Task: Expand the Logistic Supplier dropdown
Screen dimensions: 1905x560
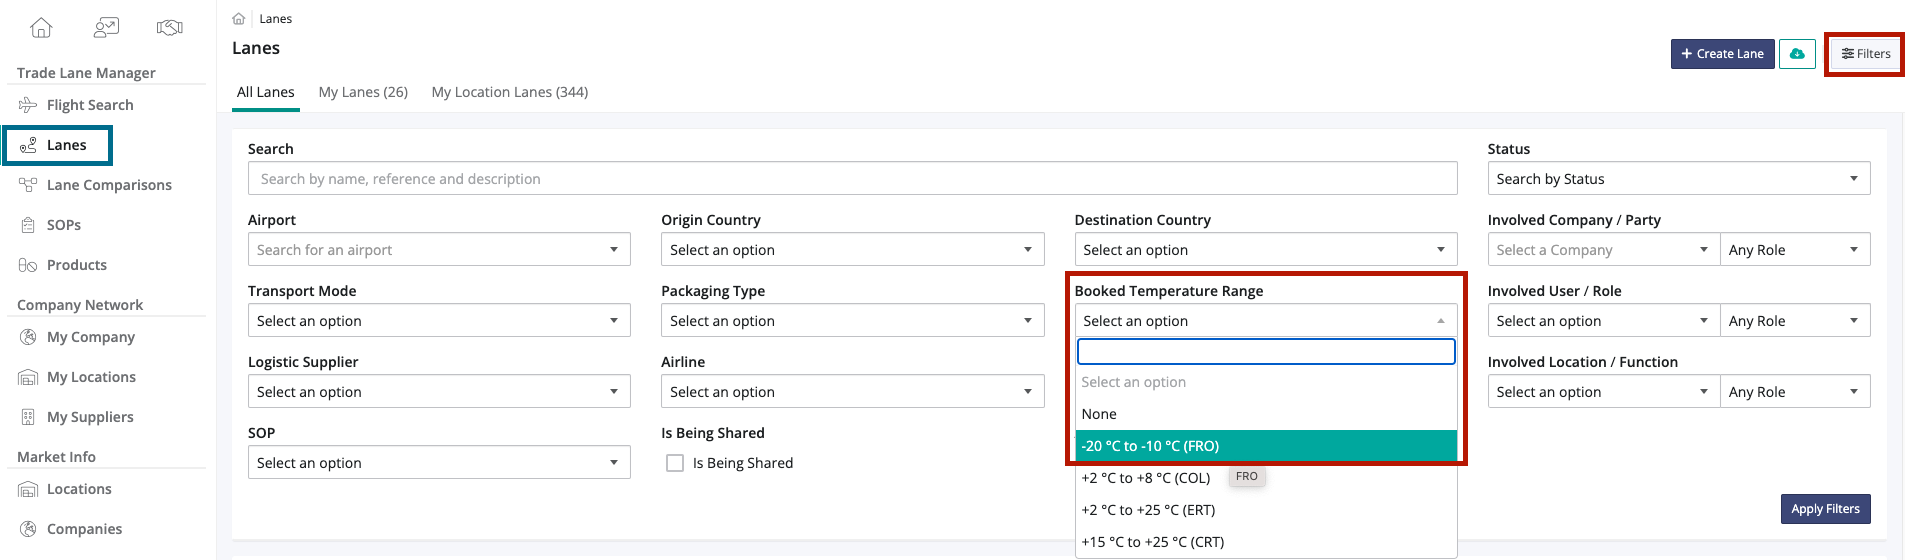Action: point(439,392)
